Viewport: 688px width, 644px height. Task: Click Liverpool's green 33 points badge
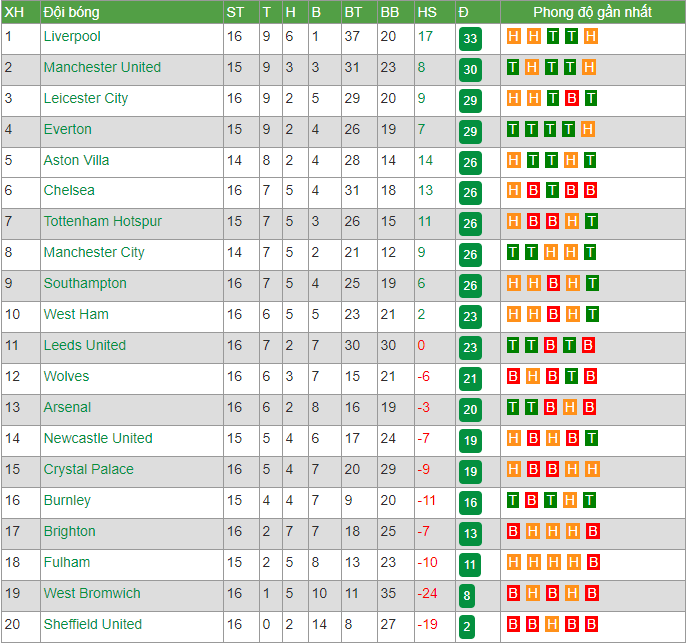pos(470,39)
